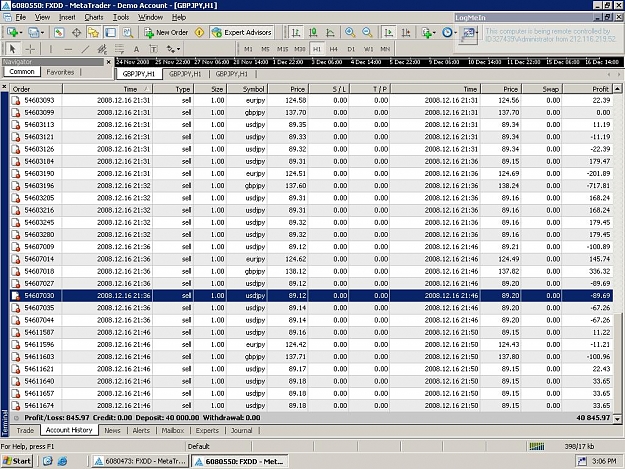Set timeframe to D1

[x=351, y=49]
